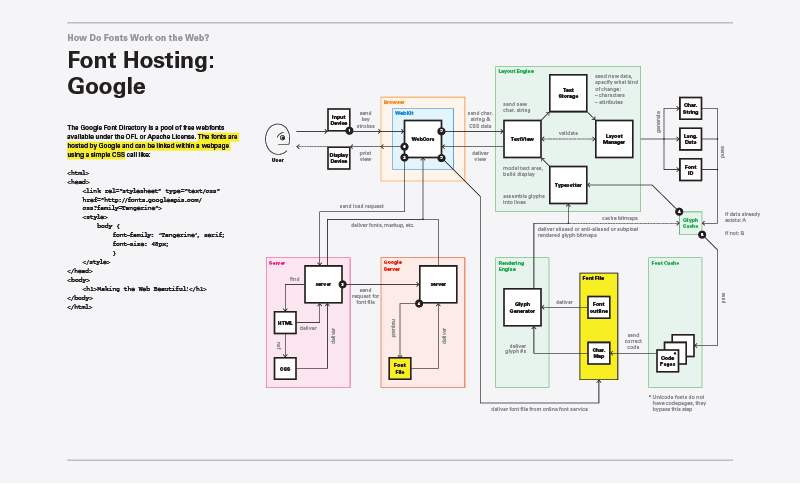Click the 'If data already exists: A' note
The width and height of the screenshot is (800, 484).
pos(742,217)
